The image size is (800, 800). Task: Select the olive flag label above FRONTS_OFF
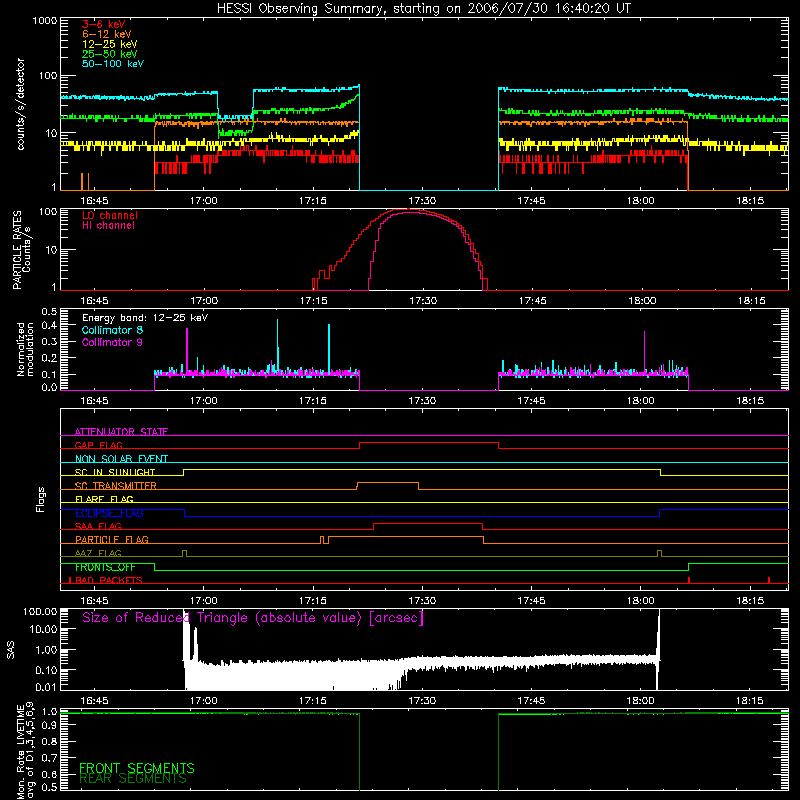98,553
